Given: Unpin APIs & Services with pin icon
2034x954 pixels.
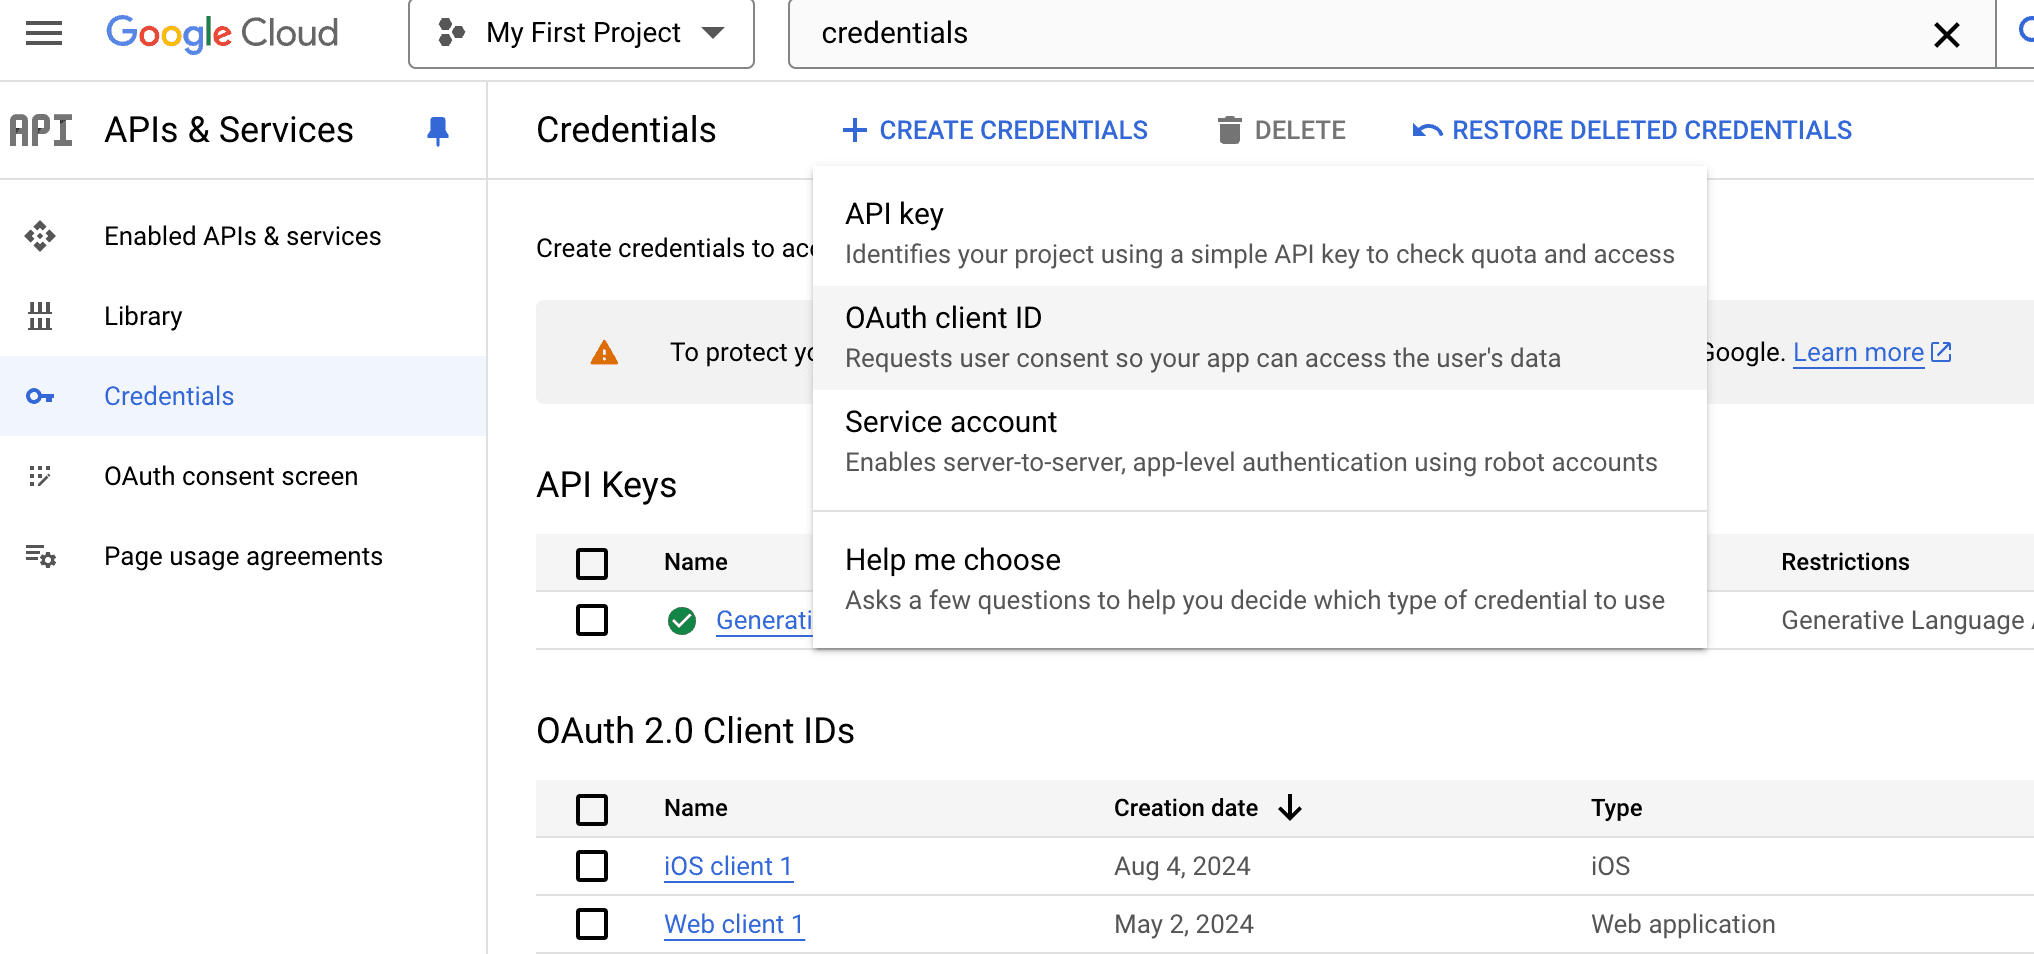Looking at the screenshot, I should tap(438, 131).
